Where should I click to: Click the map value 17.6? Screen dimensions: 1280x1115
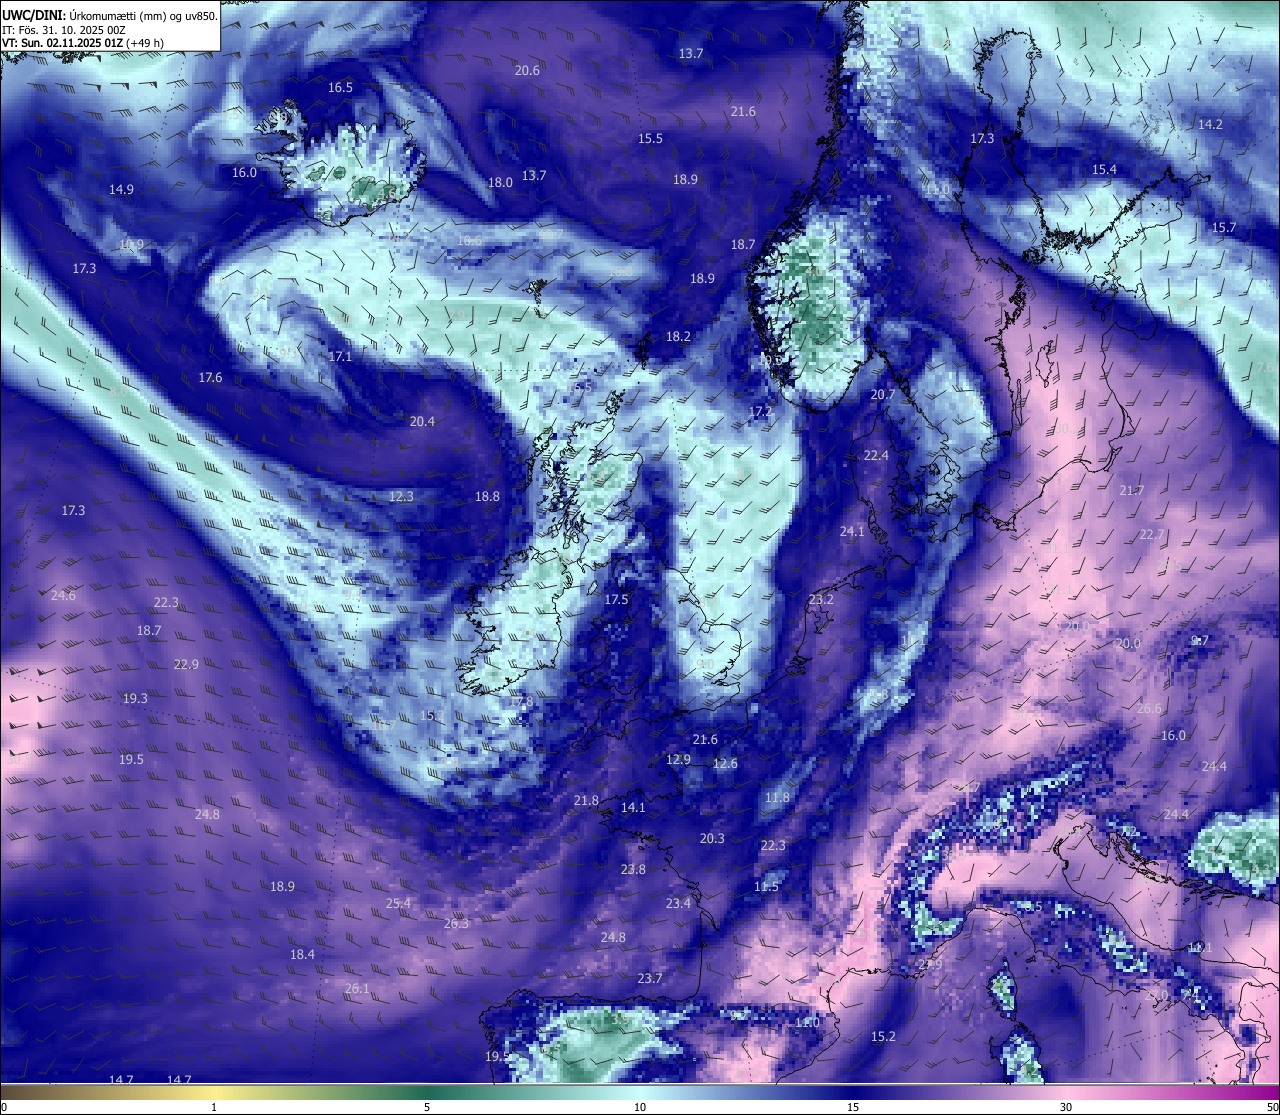coord(210,377)
